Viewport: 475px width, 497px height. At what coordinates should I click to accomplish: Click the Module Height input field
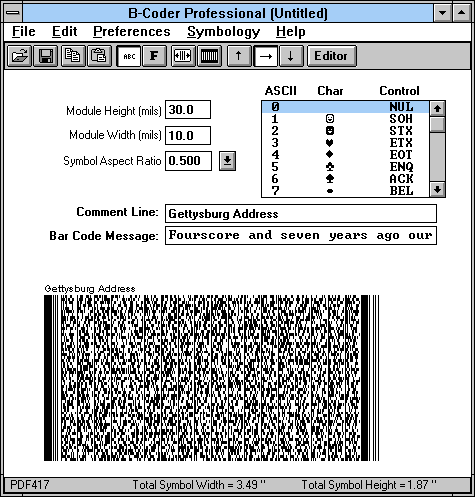pyautogui.click(x=188, y=110)
